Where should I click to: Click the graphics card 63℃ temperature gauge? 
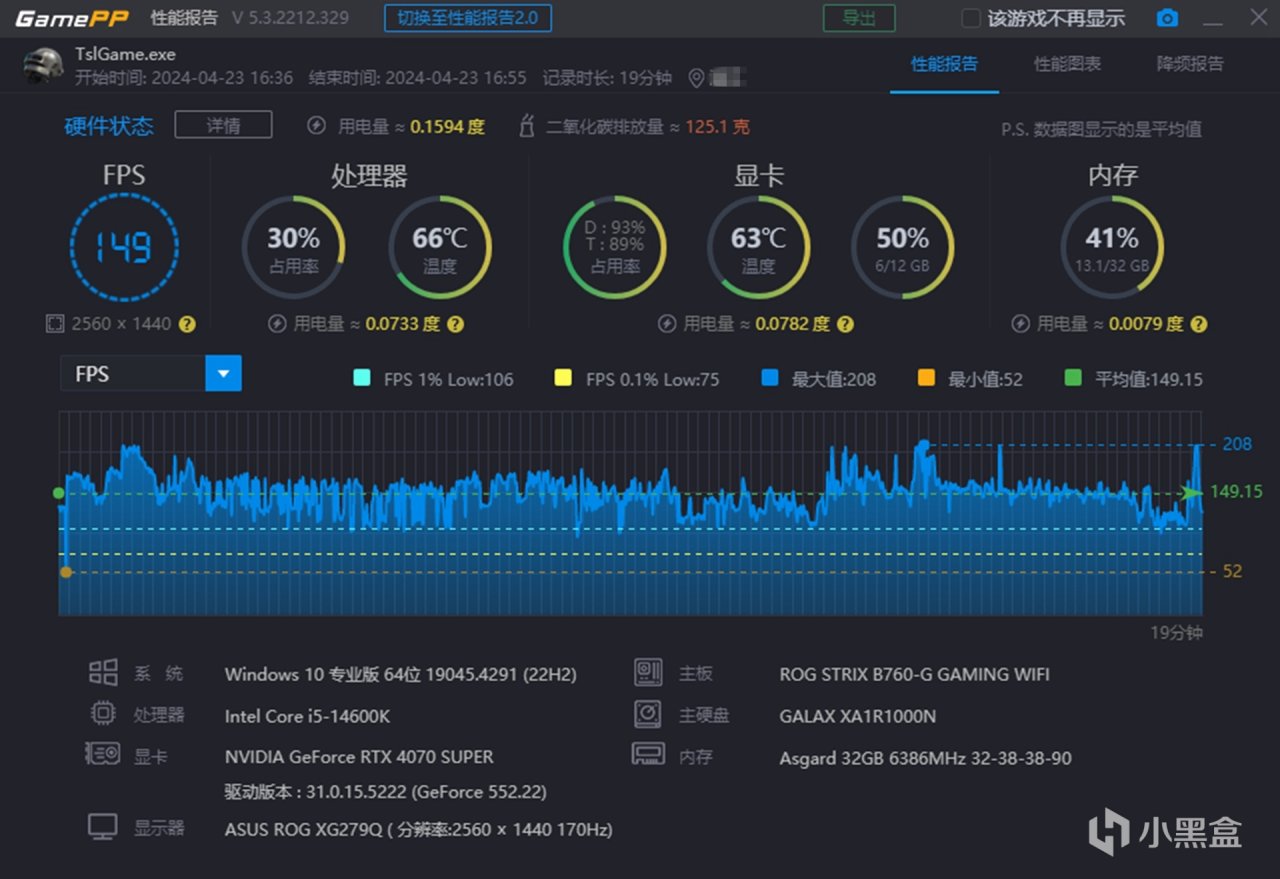click(x=759, y=246)
